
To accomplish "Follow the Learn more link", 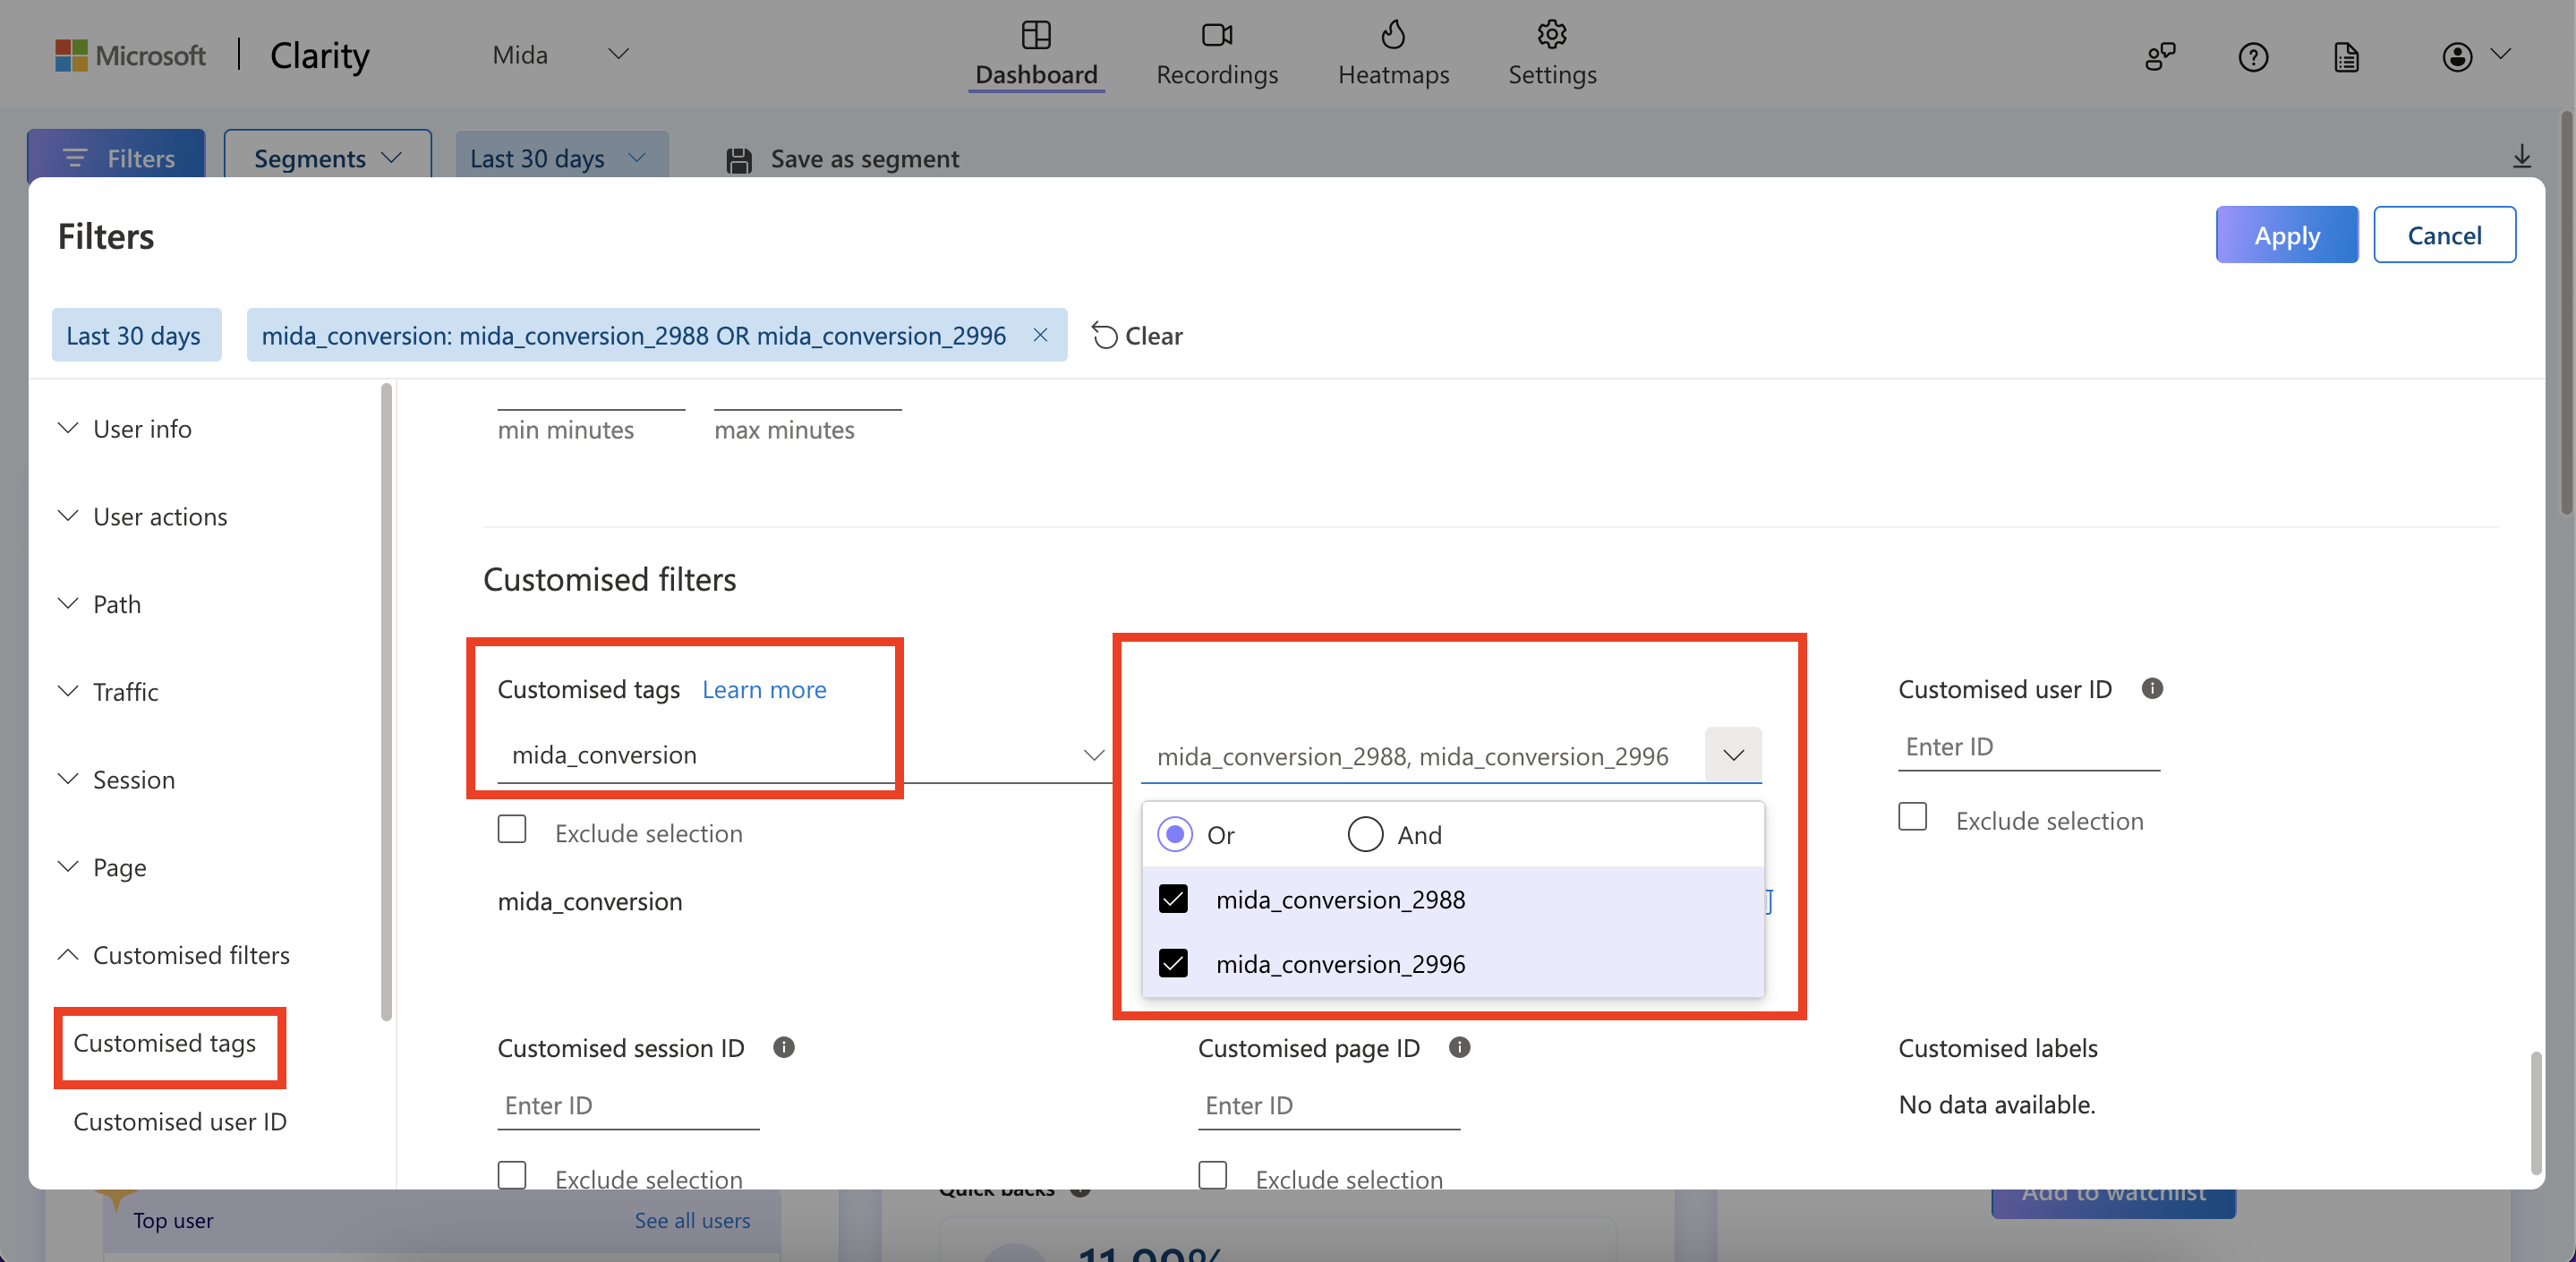I will (x=764, y=689).
